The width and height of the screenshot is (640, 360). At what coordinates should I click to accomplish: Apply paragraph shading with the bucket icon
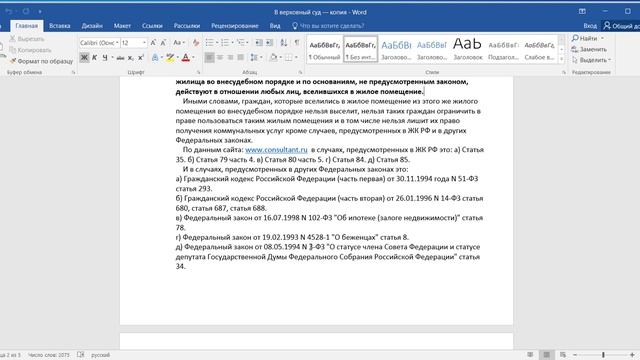tap(273, 58)
